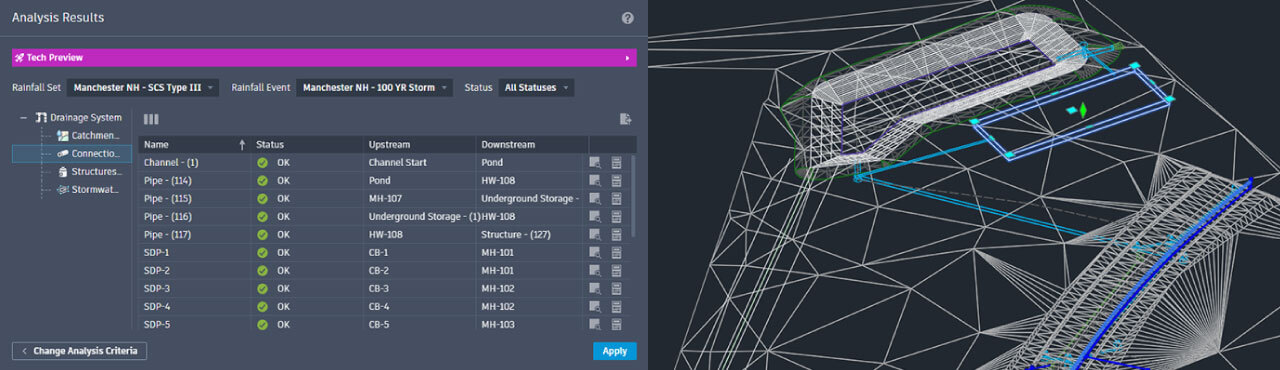1280x370 pixels.
Task: Click the MH-107 upstream cell
Action: pyautogui.click(x=419, y=198)
